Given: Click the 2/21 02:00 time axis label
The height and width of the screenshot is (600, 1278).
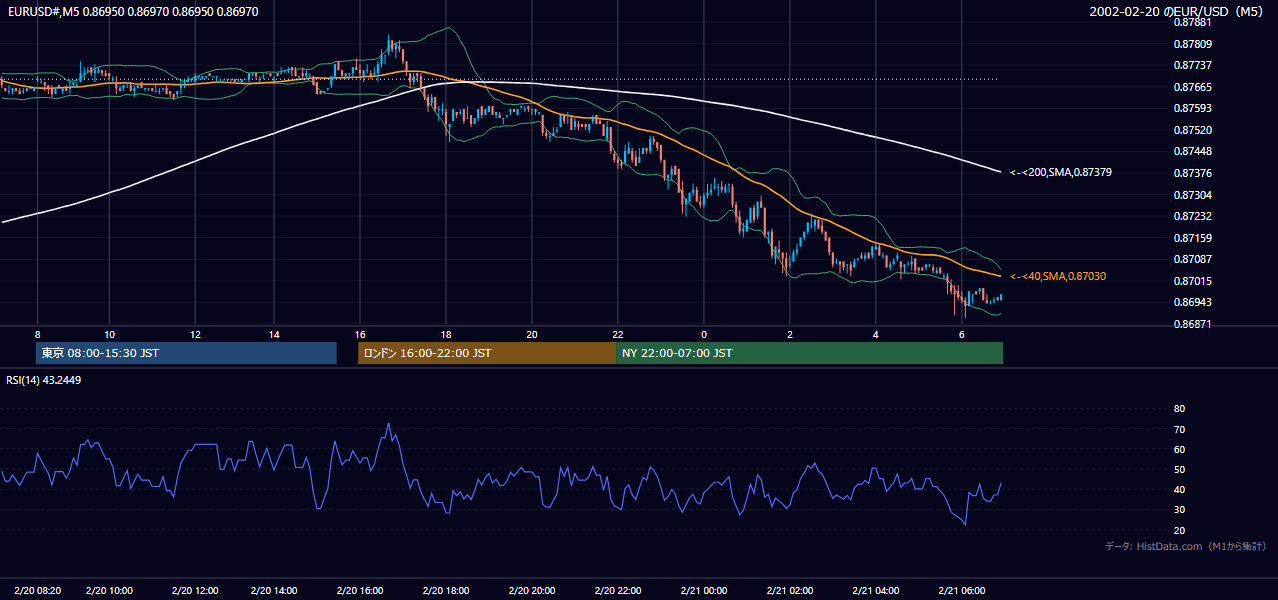Looking at the screenshot, I should 790,590.
